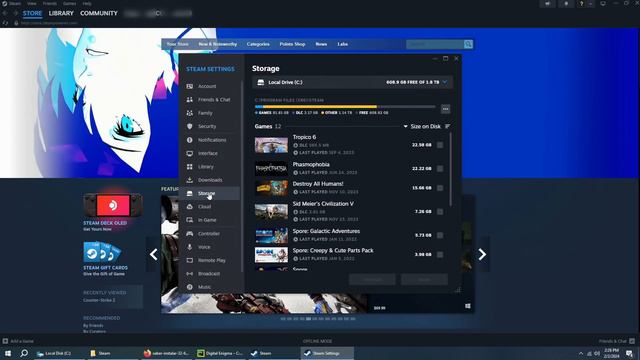Open the Phasmophobia thumbnail
Screen dimensions: 640x360
pyautogui.click(x=271, y=169)
